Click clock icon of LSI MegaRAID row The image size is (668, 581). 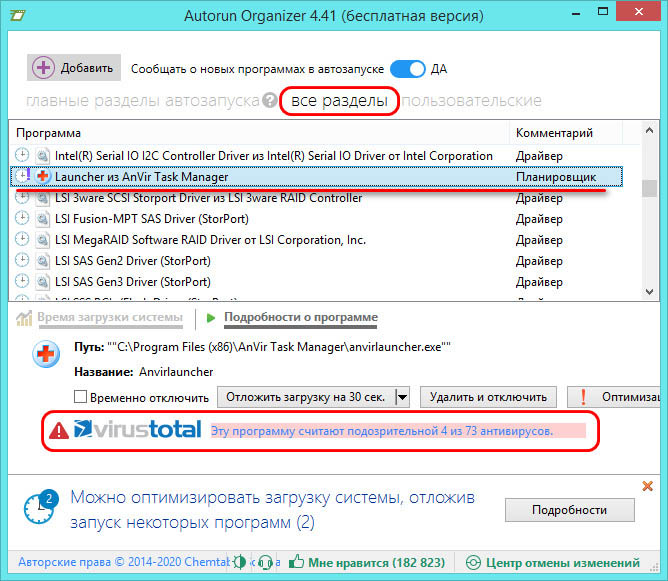pyautogui.click(x=22, y=239)
